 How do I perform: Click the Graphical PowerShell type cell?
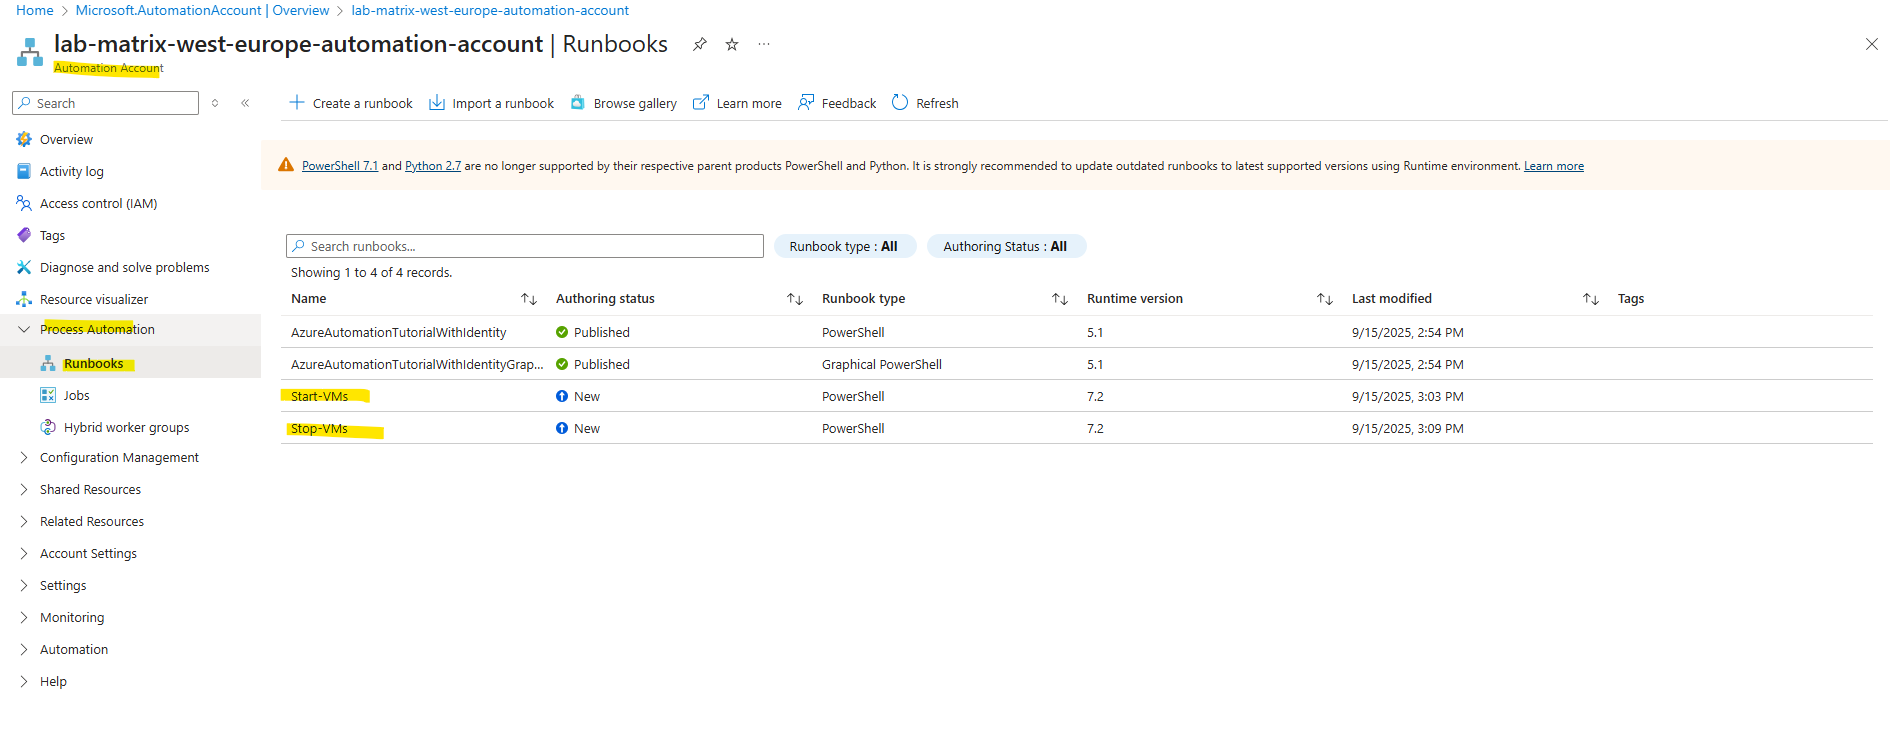coord(882,364)
